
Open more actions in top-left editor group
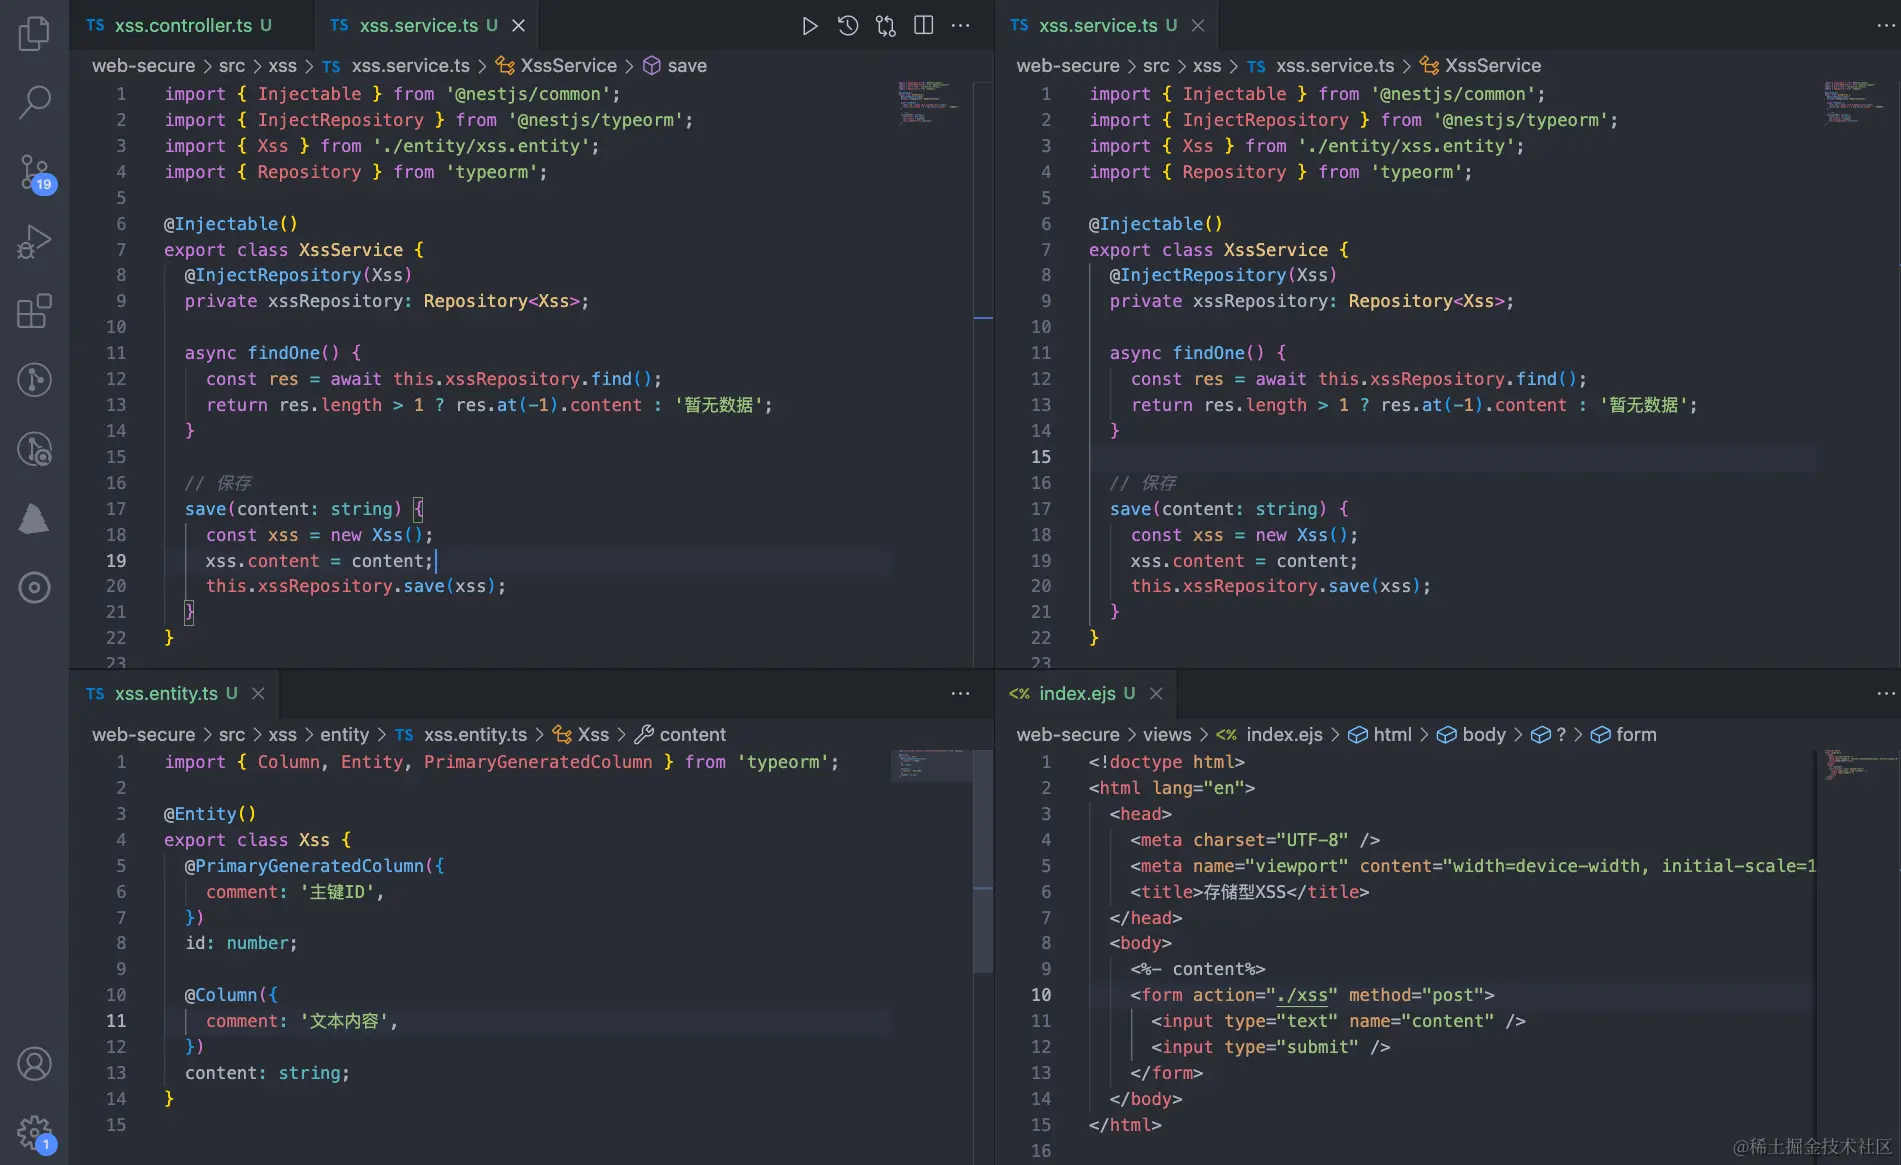tap(961, 26)
